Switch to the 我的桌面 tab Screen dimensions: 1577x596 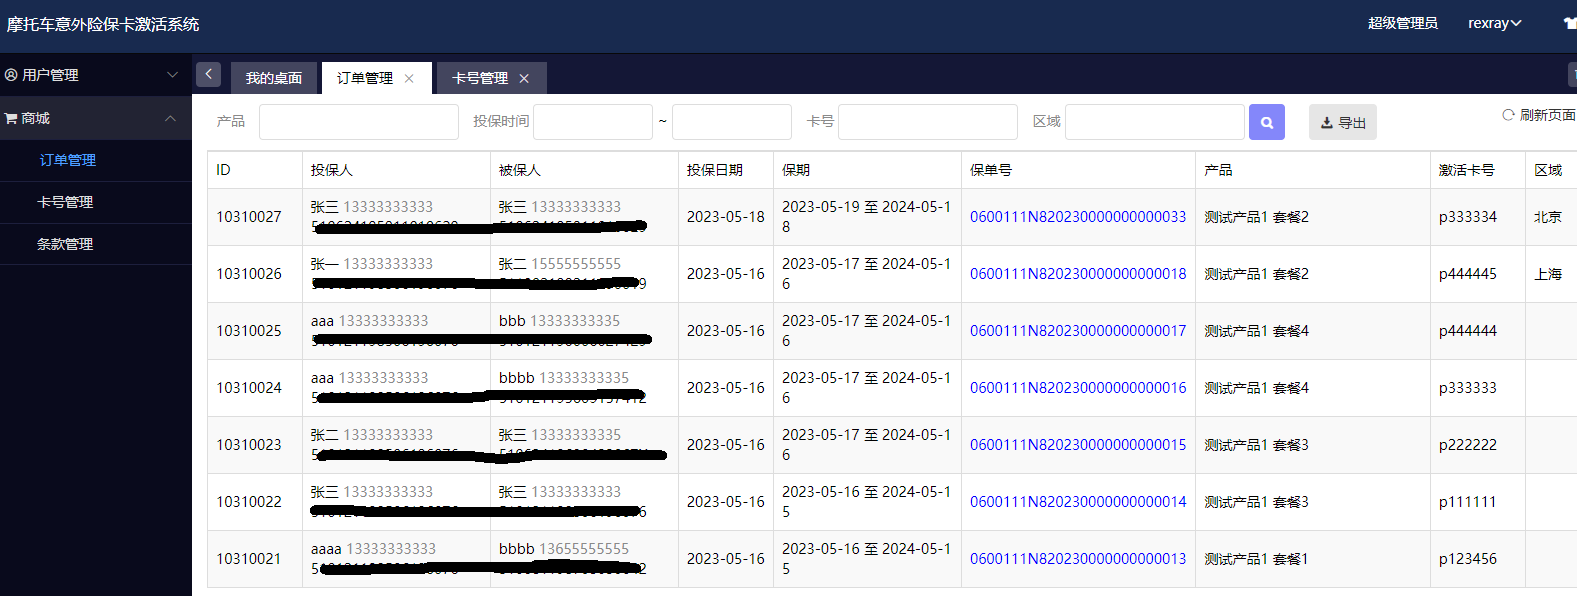(274, 78)
